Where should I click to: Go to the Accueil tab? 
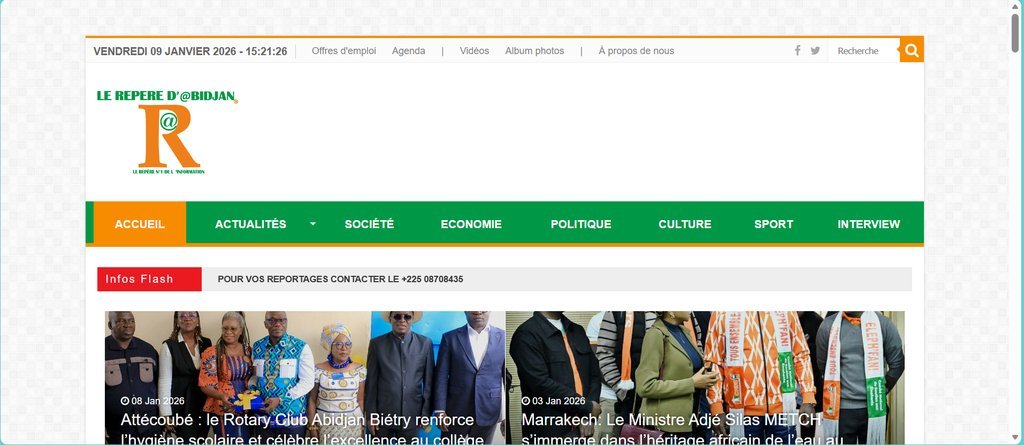click(x=140, y=223)
